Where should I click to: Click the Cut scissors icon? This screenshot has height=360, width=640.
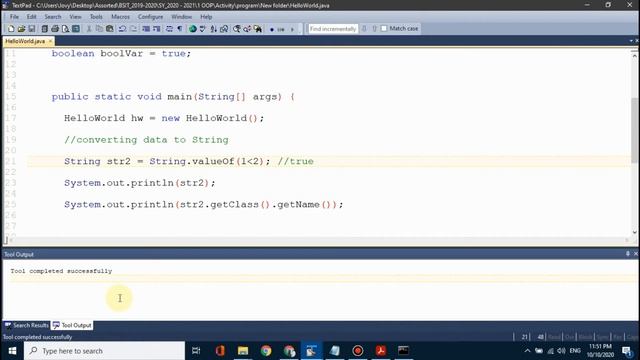(89, 29)
